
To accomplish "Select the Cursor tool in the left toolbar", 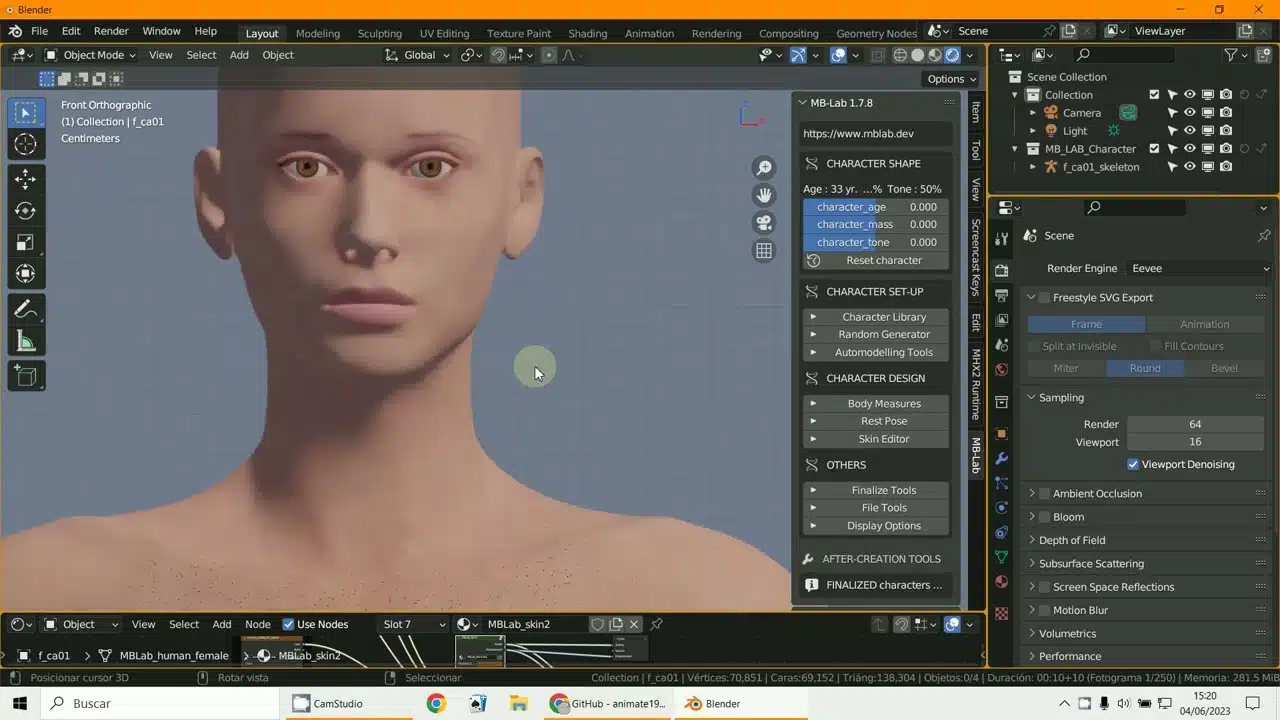I will click(26, 144).
